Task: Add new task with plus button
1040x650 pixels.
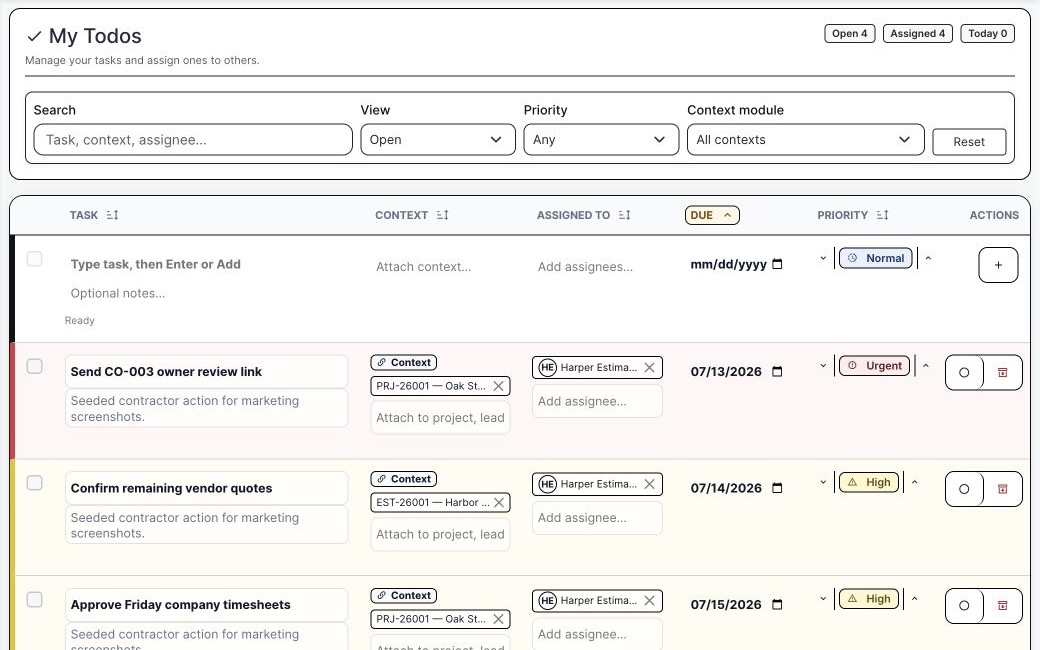Action: pos(998,265)
